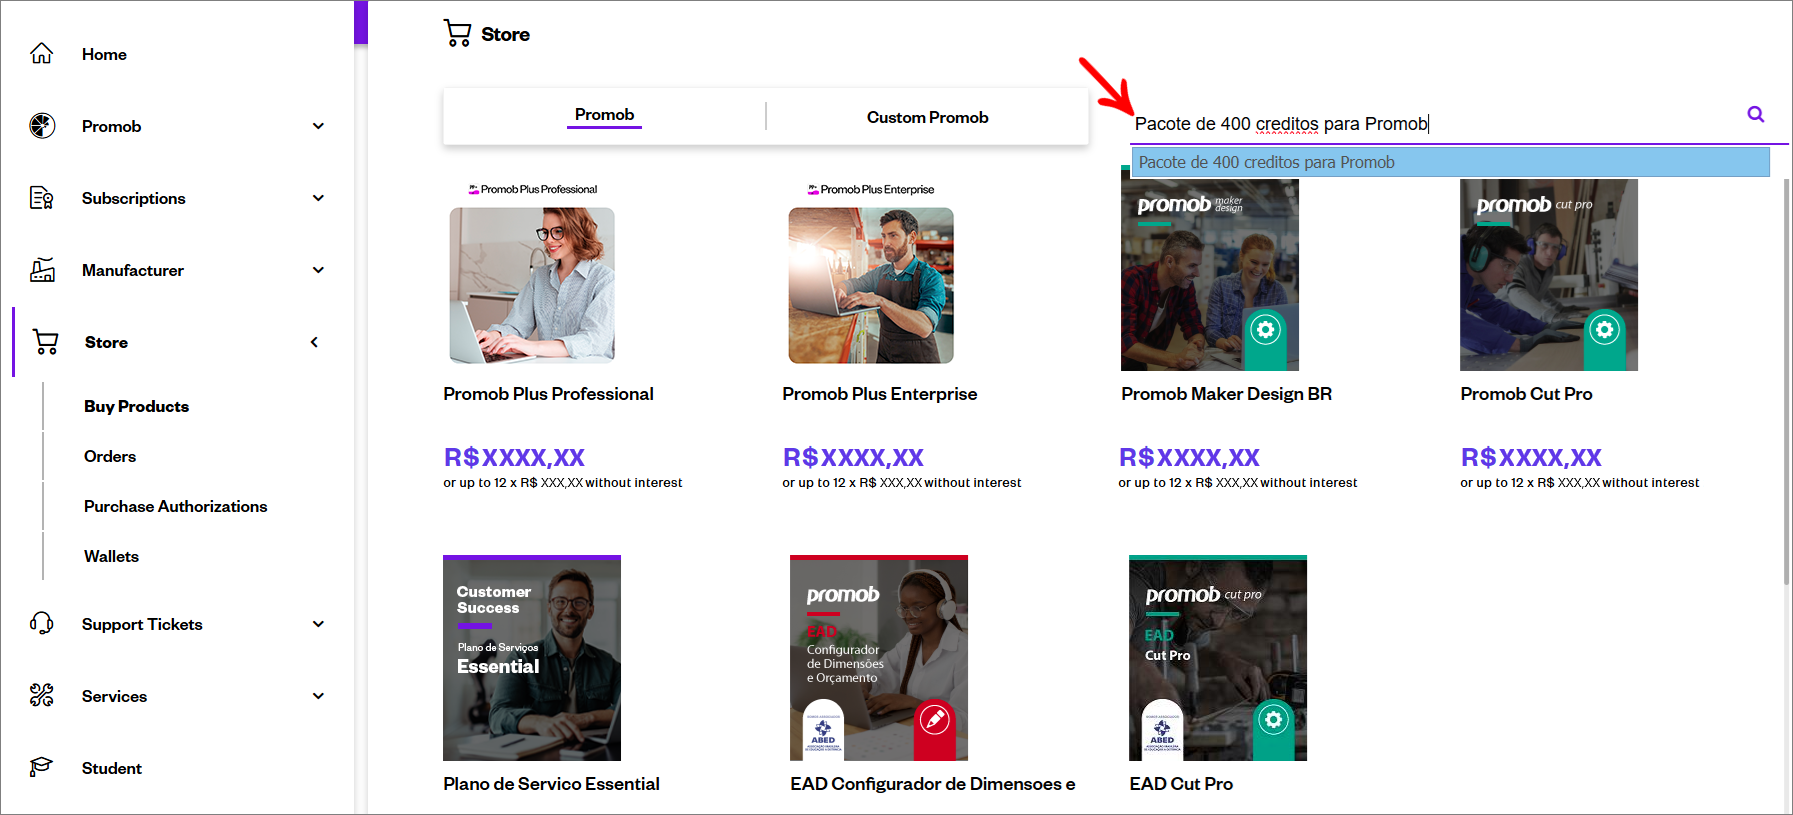The height and width of the screenshot is (815, 1793).
Task: Open Purchase Authorizations submenu item
Action: (x=176, y=506)
